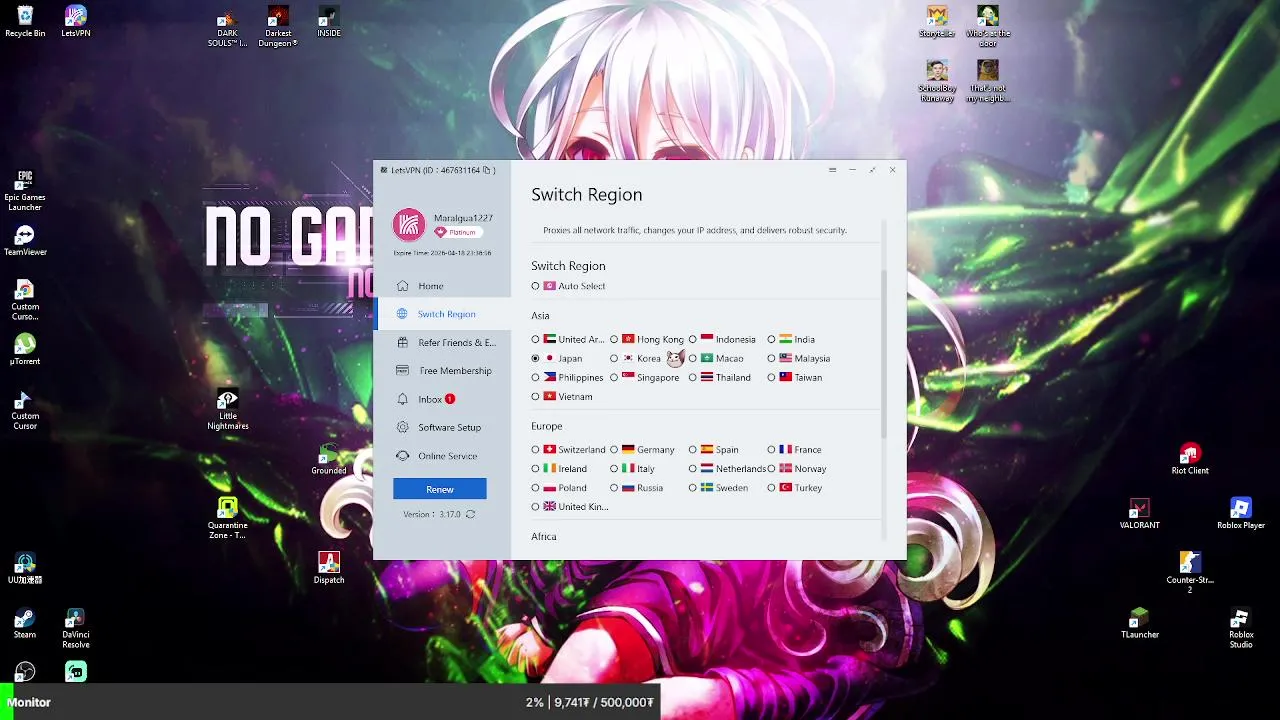Click the LetsVPN profile avatar logo
Viewport: 1280px width, 720px height.
(x=409, y=225)
